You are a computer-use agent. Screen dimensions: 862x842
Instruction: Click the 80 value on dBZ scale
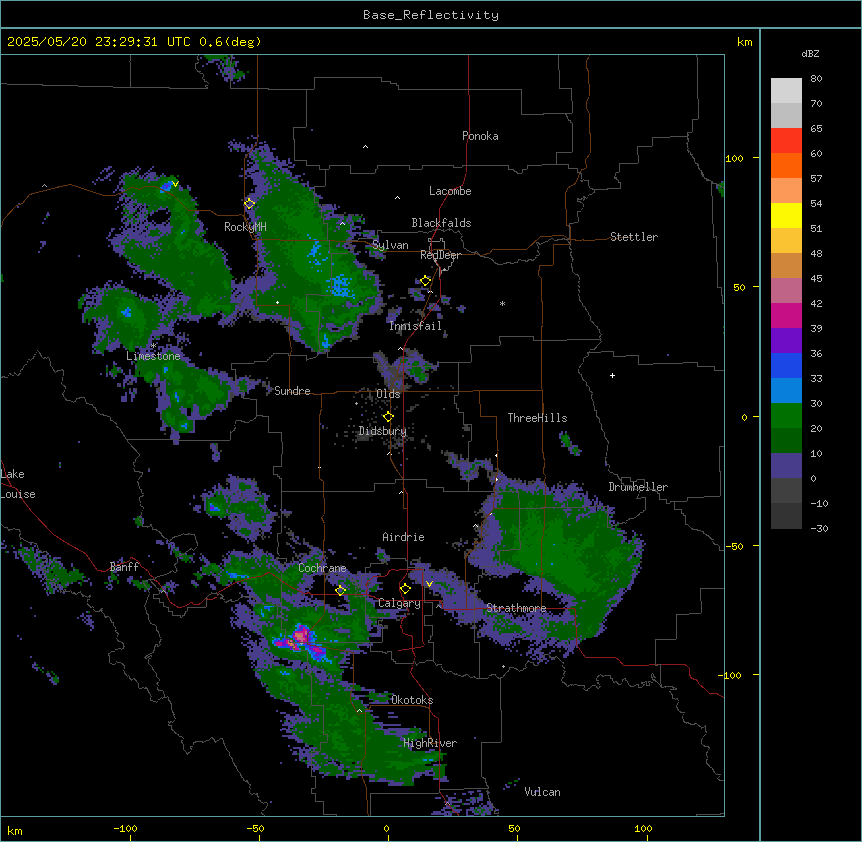[816, 79]
